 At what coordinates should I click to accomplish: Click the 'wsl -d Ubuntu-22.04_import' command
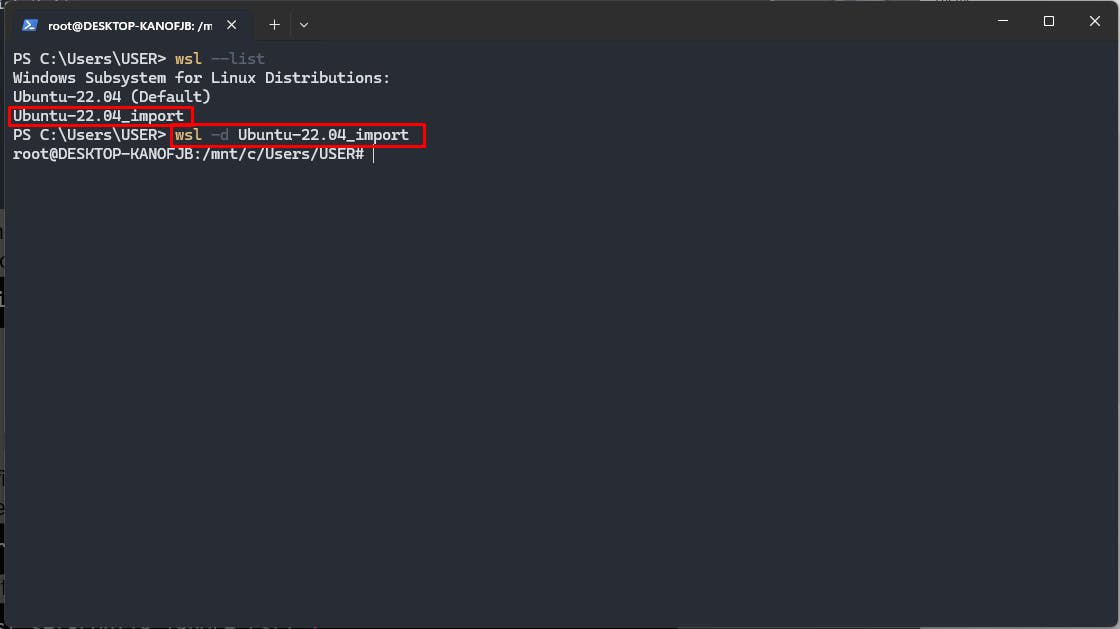292,135
